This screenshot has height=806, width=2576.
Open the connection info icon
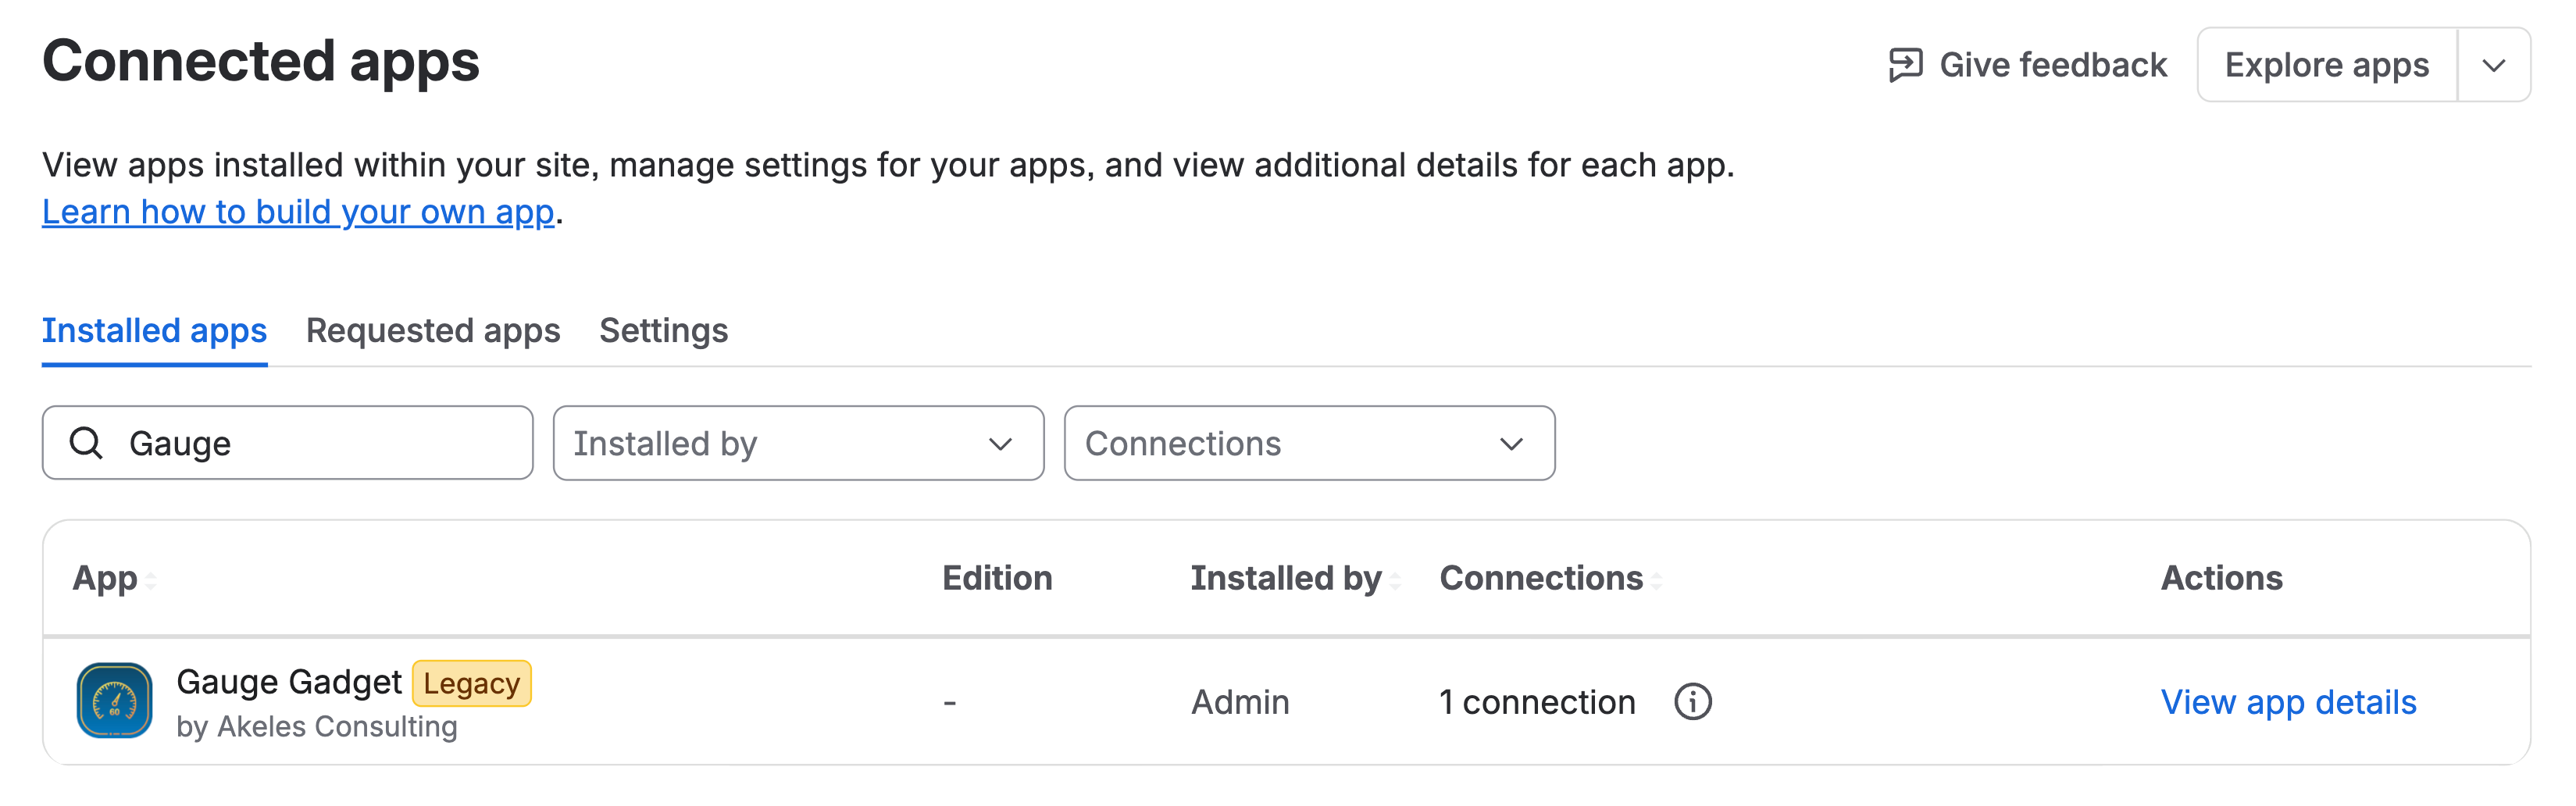pos(1692,702)
